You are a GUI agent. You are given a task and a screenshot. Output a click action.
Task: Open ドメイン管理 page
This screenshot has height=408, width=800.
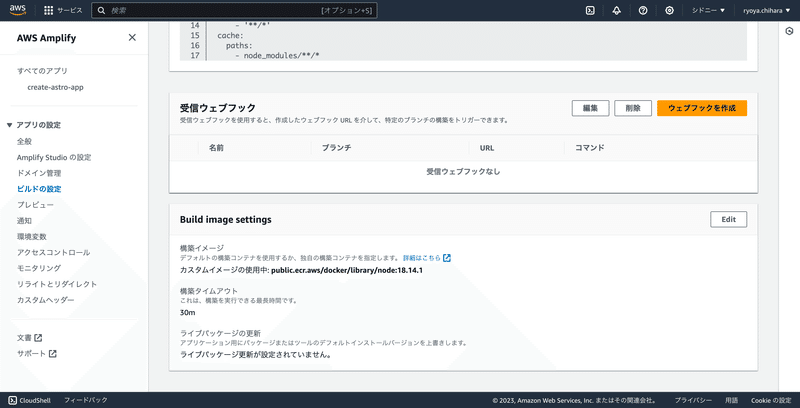coord(39,173)
